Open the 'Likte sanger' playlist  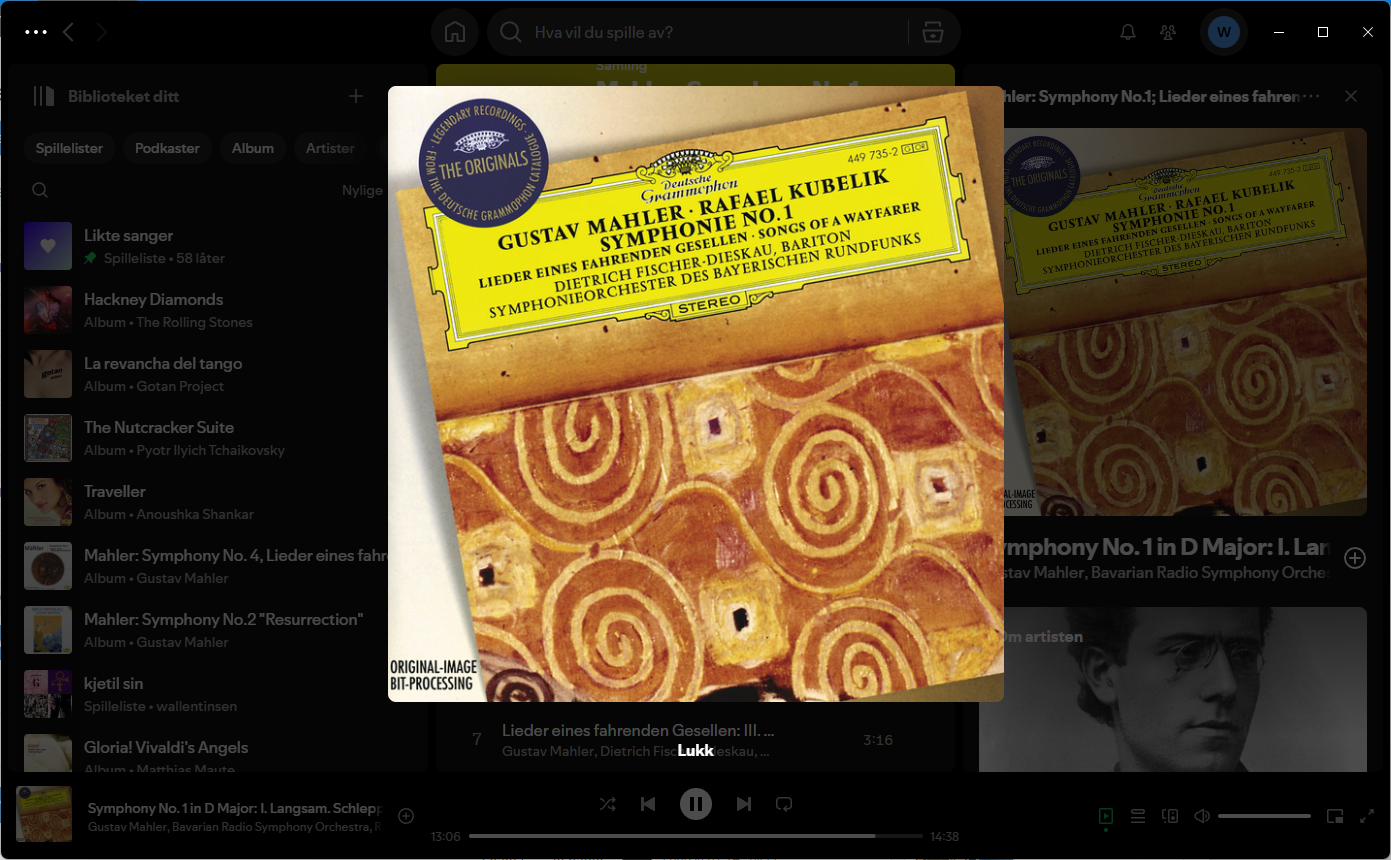205,246
